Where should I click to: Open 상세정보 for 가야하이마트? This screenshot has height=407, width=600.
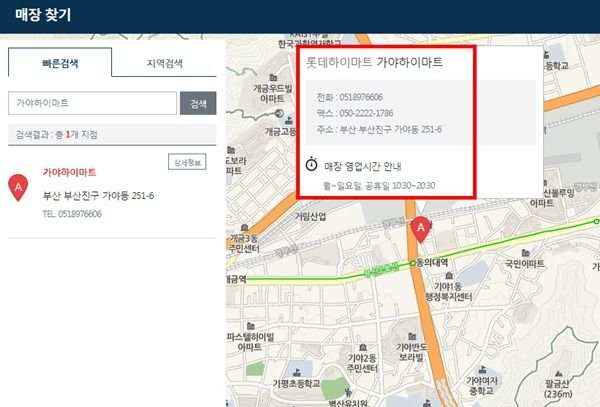click(x=187, y=162)
